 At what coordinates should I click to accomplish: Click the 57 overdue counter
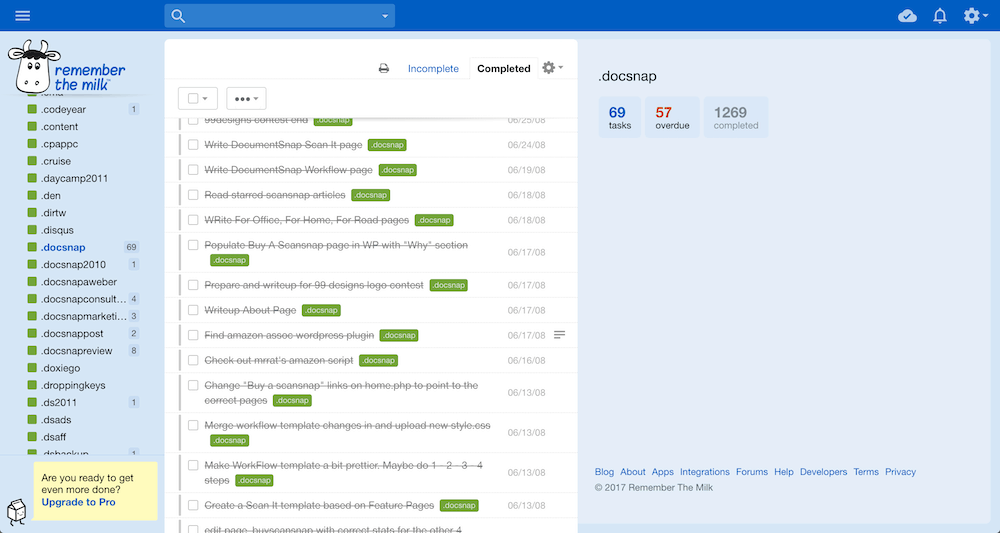(672, 117)
